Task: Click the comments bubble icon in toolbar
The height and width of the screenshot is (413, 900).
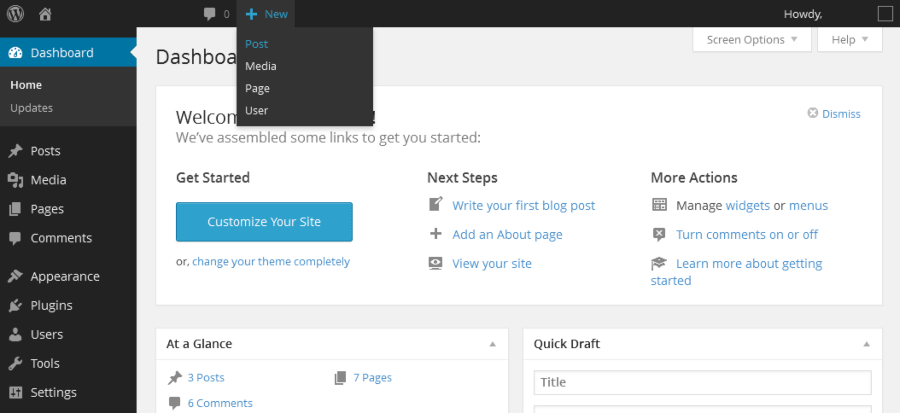Action: coord(209,14)
